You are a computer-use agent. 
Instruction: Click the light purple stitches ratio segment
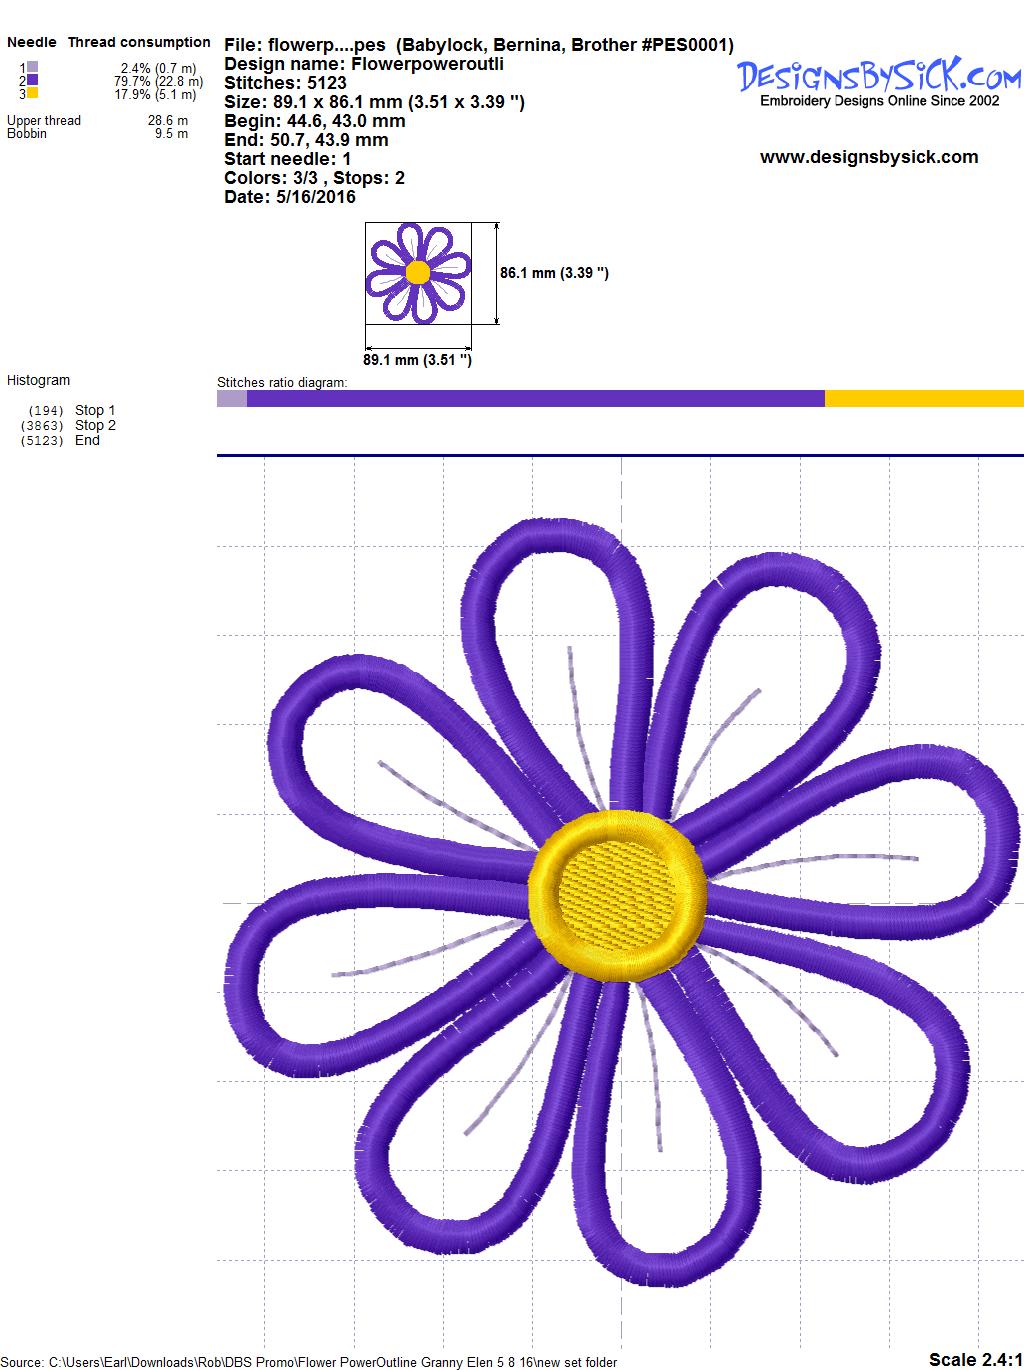(231, 399)
